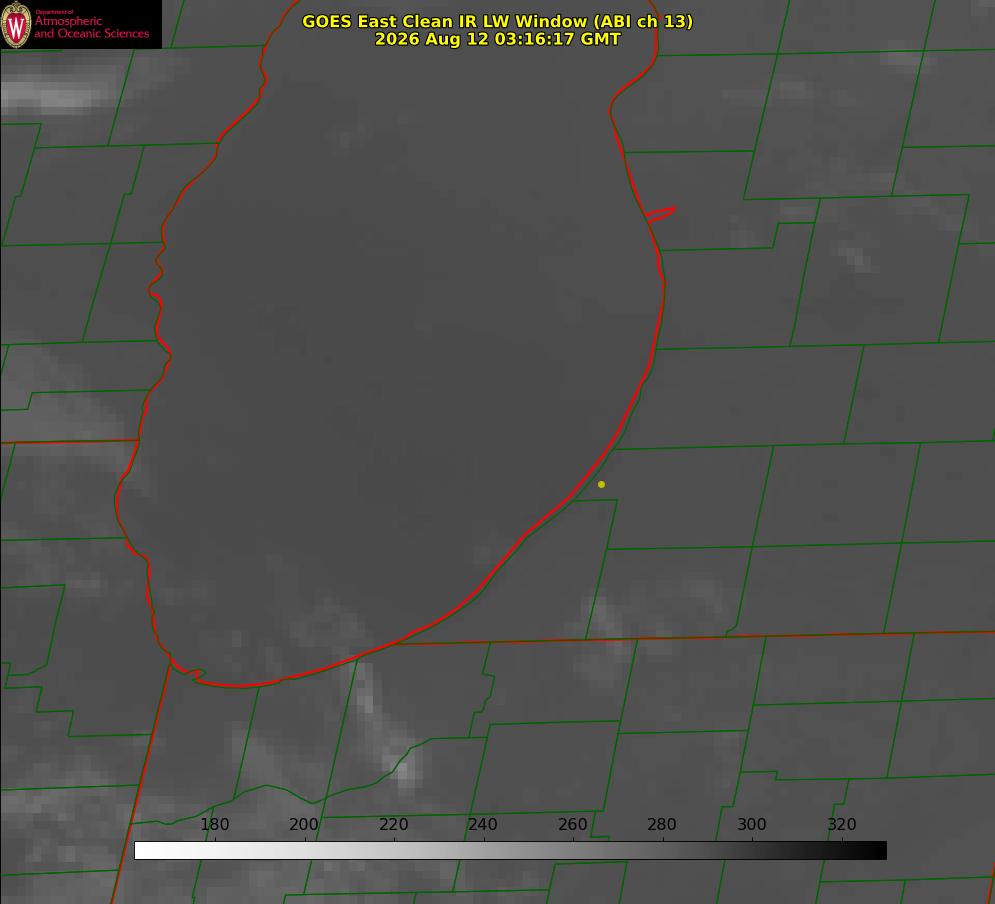Click the 180 label on the color scale
This screenshot has height=904, width=995.
point(214,824)
